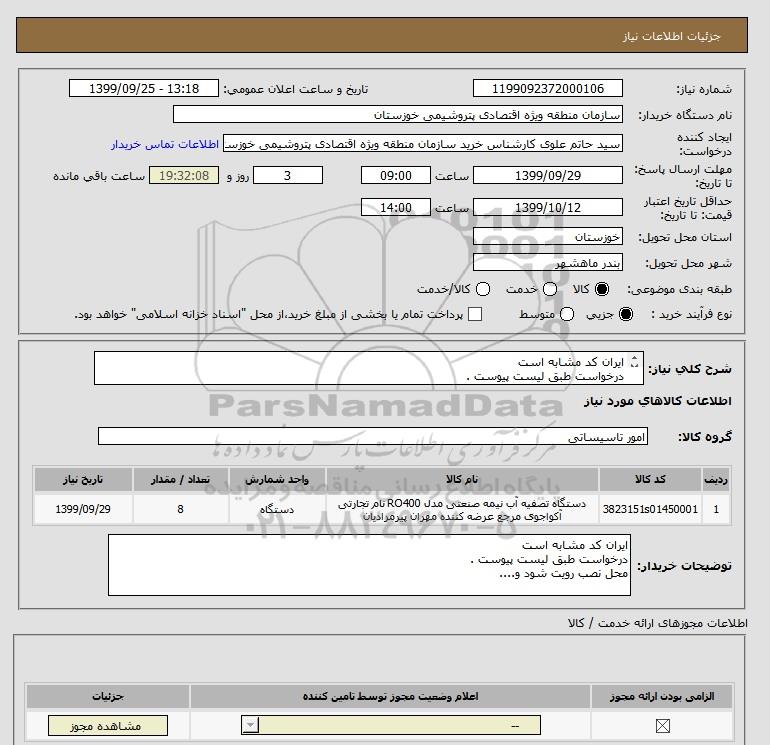This screenshot has width=770, height=745.
Task: Open the buyer contact information link
Action: pos(165,144)
